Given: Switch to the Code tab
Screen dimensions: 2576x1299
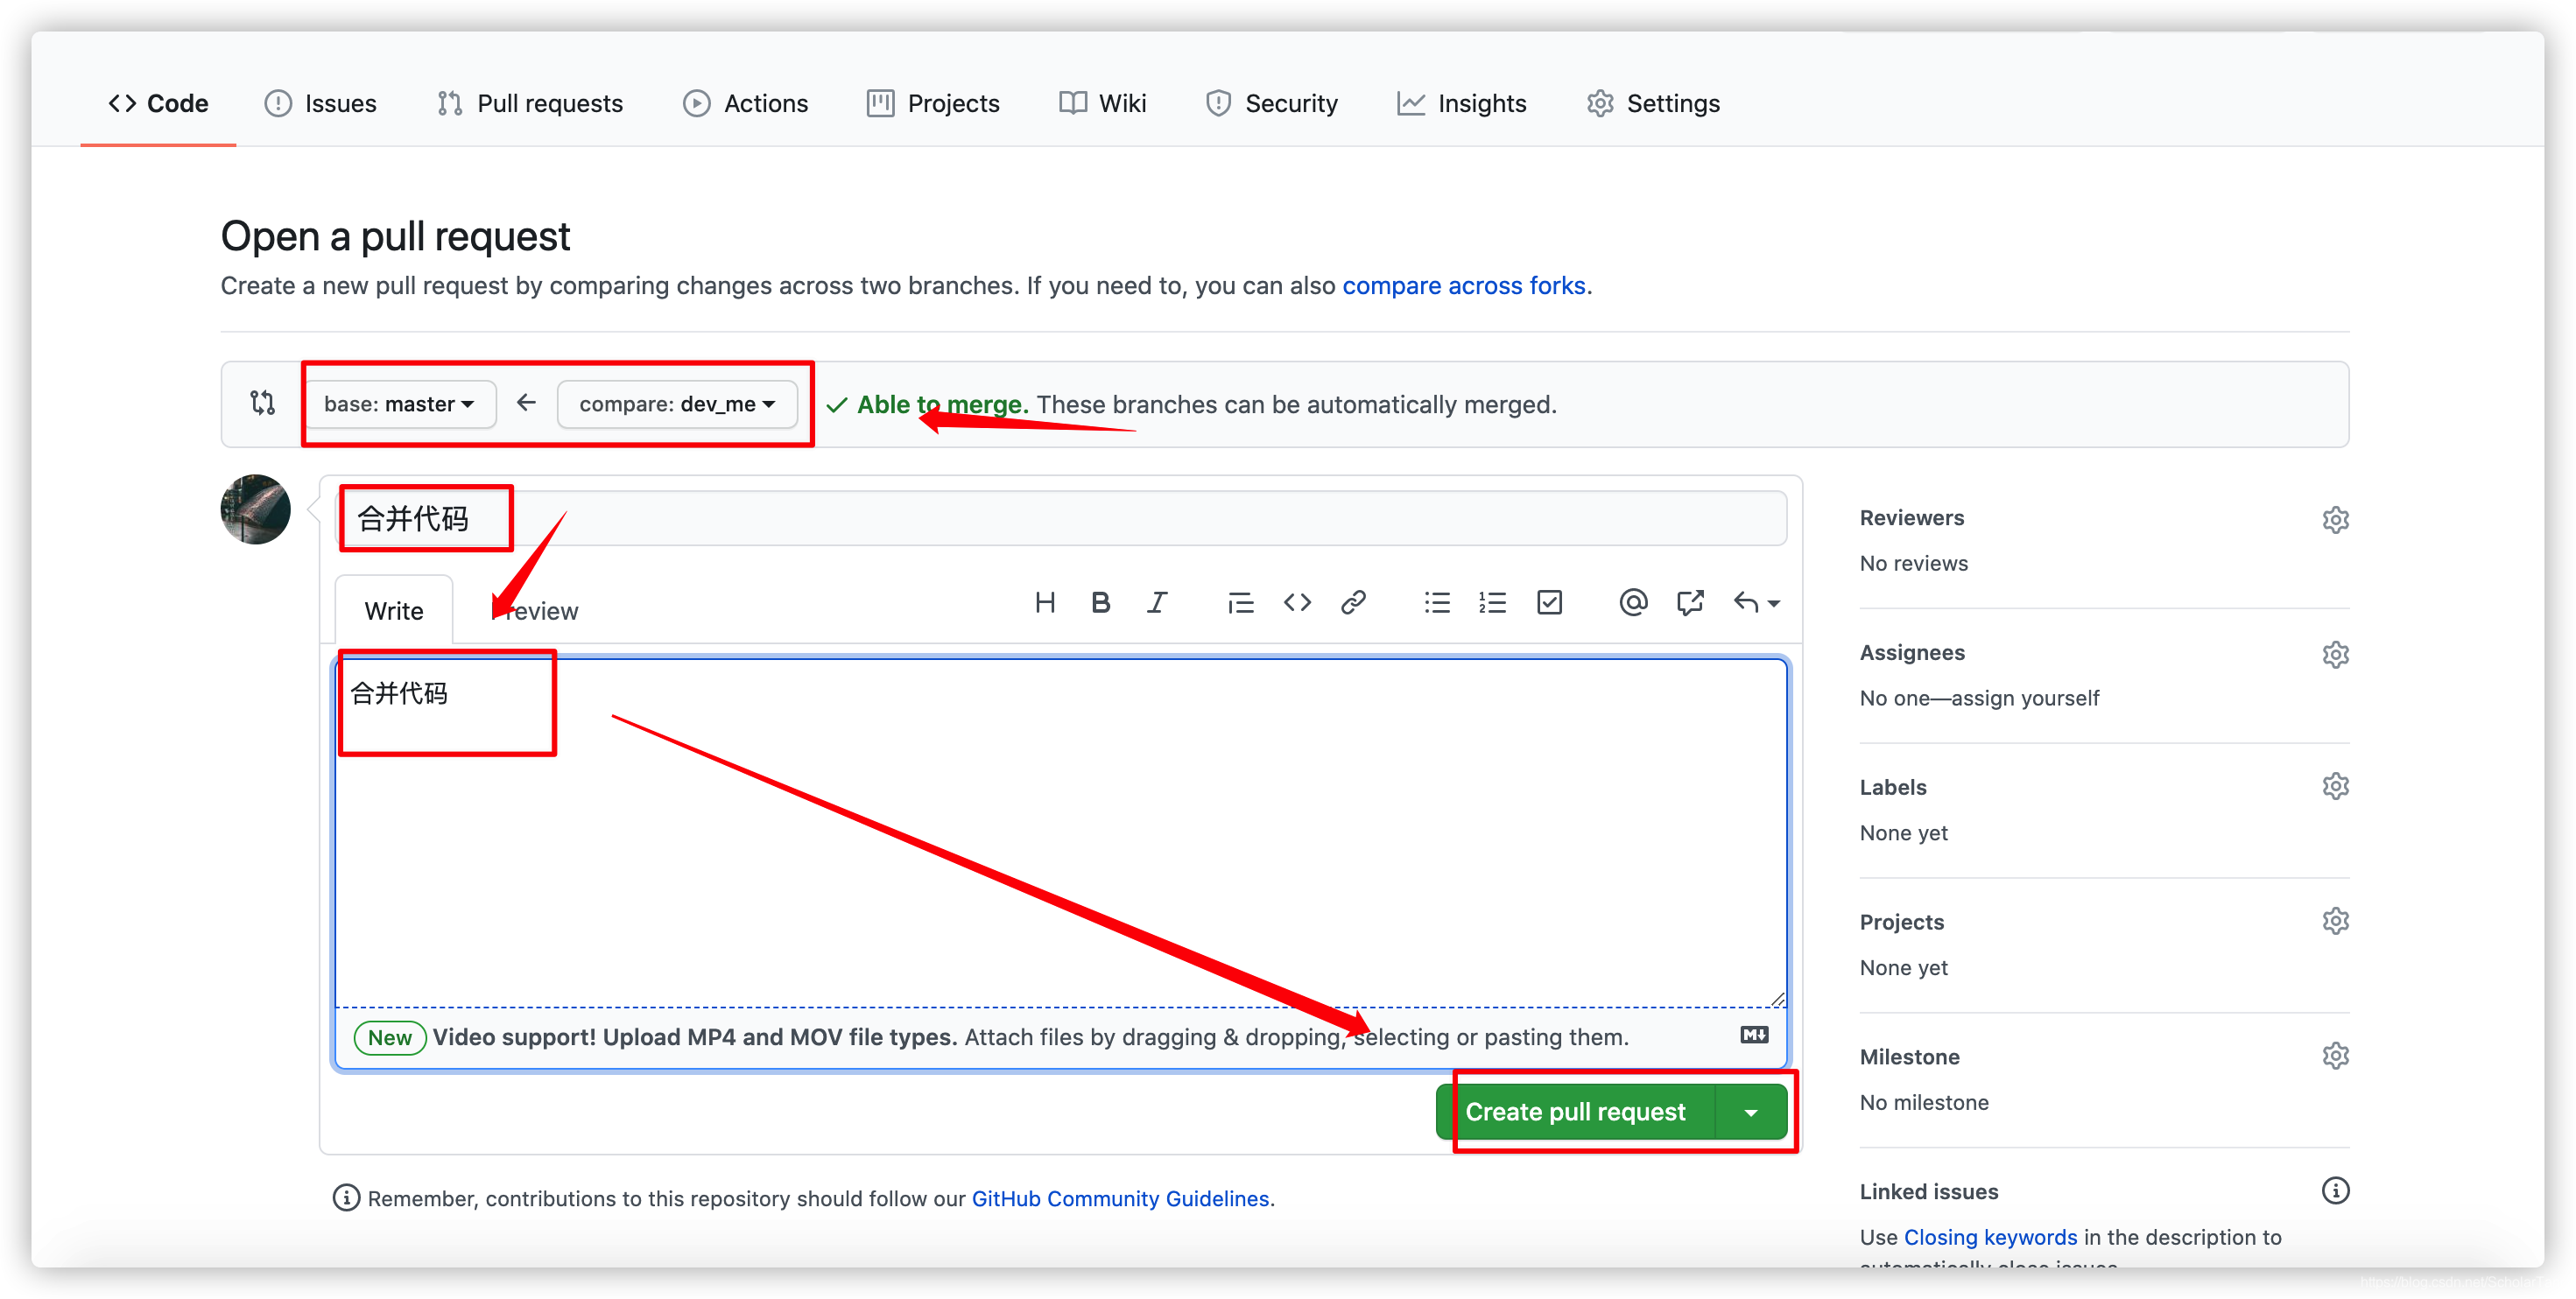Looking at the screenshot, I should tap(158, 103).
